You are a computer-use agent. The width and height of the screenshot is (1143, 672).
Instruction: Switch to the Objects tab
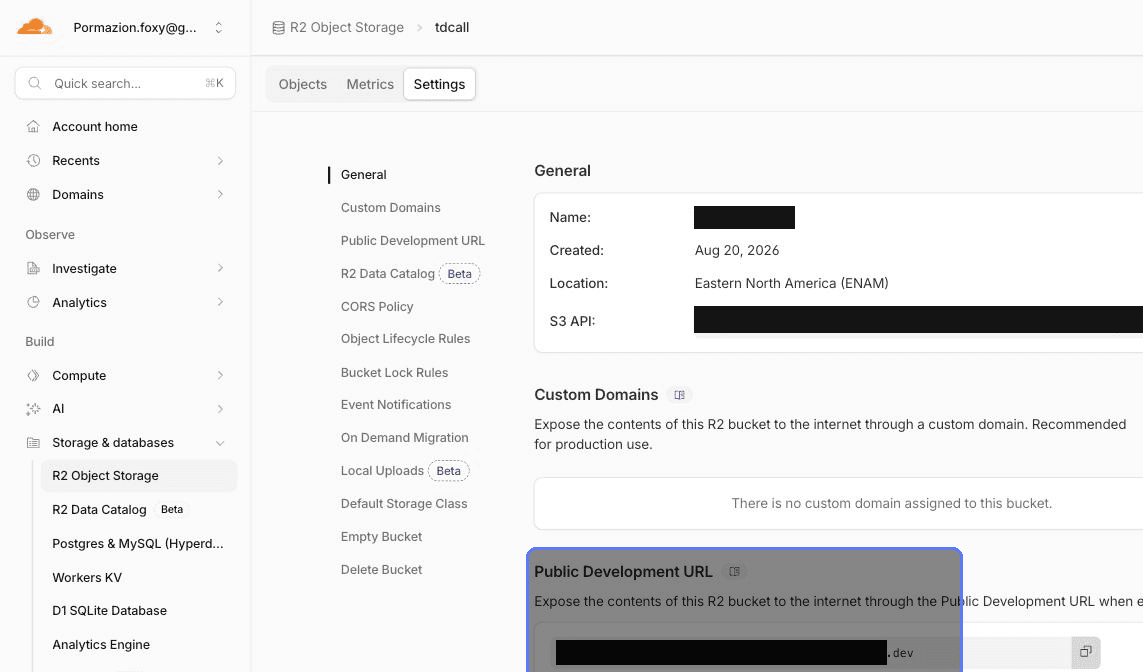pos(303,84)
